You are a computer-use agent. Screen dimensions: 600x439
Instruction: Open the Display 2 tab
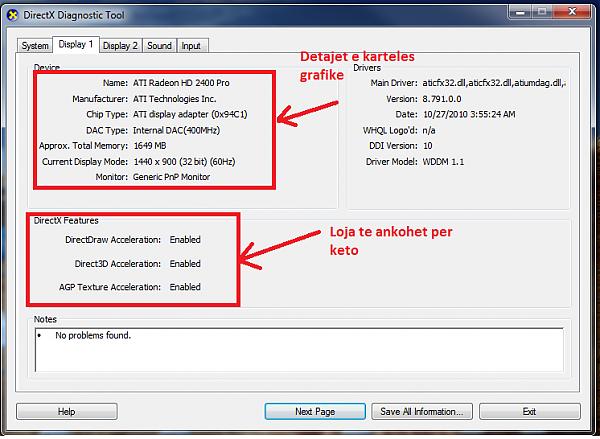pos(120,46)
